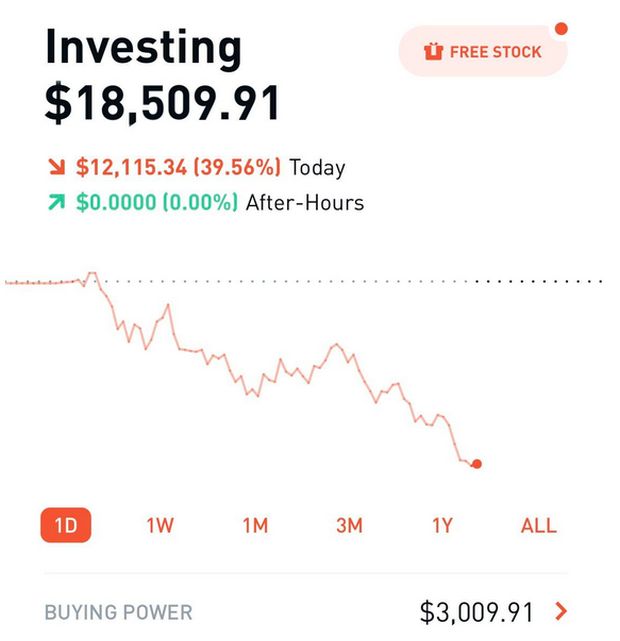
Task: Open Buying Power details via chevron
Action: (562, 612)
